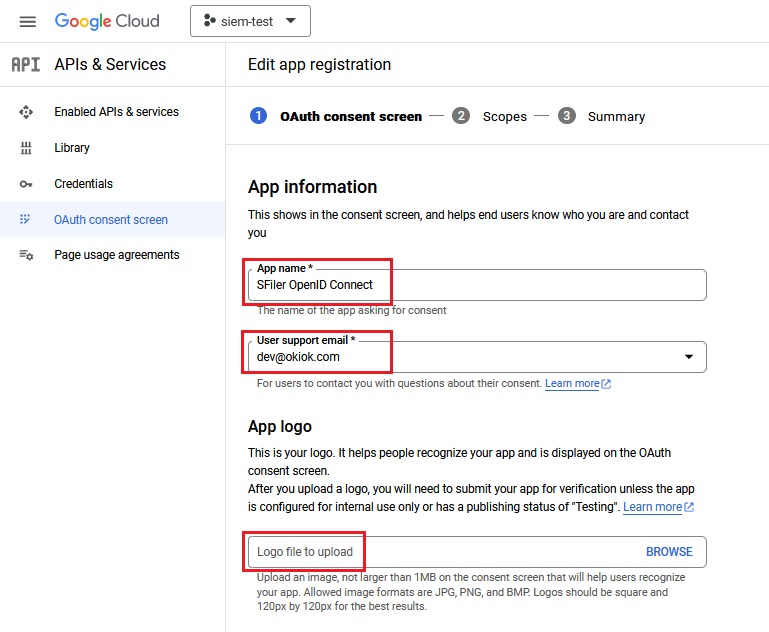Open Learn more link about logo verification
Screen dimensions: 769x632
pos(652,507)
